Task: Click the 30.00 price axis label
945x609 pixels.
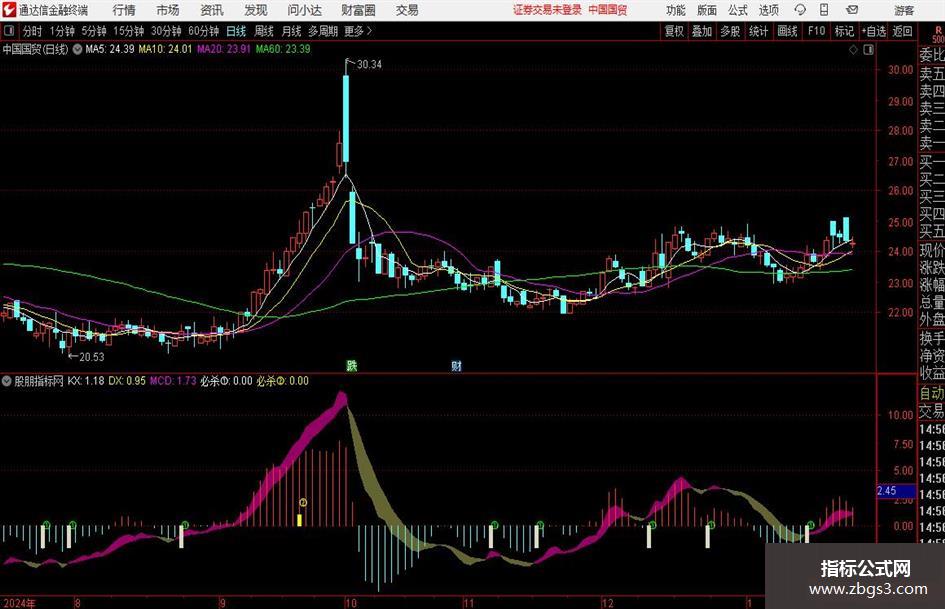Action: click(900, 70)
